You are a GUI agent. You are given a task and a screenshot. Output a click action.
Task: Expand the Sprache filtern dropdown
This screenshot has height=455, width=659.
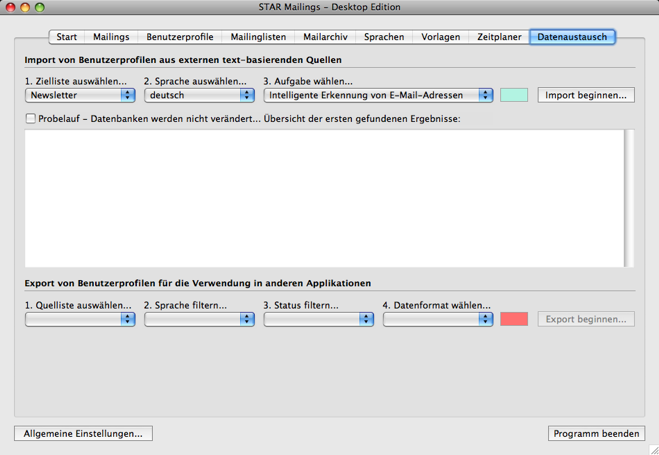[200, 319]
